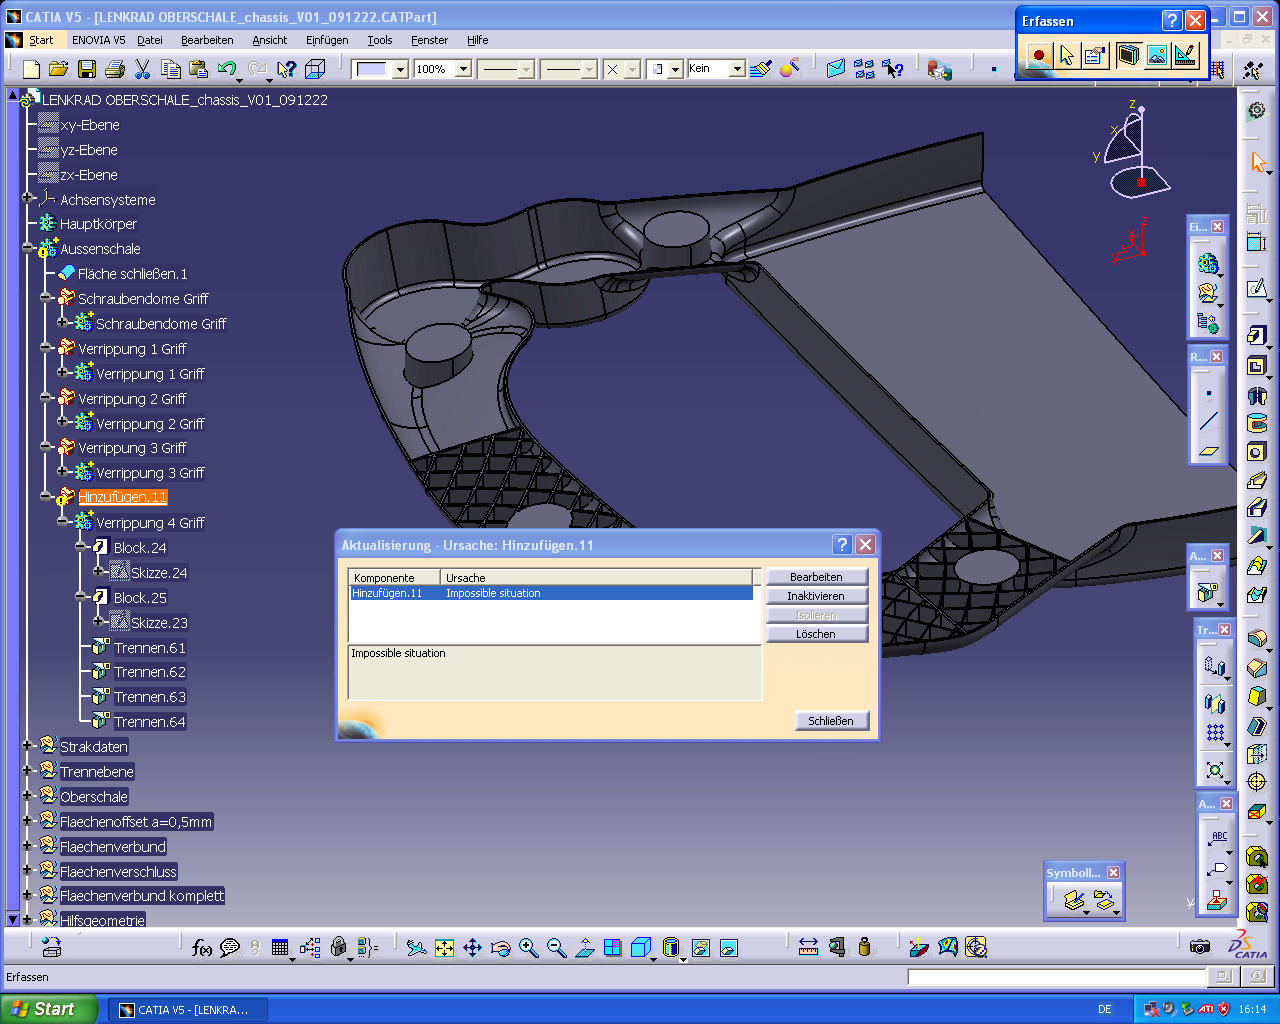Click the command input field at bottom
1280x1024 pixels.
[x=1056, y=976]
